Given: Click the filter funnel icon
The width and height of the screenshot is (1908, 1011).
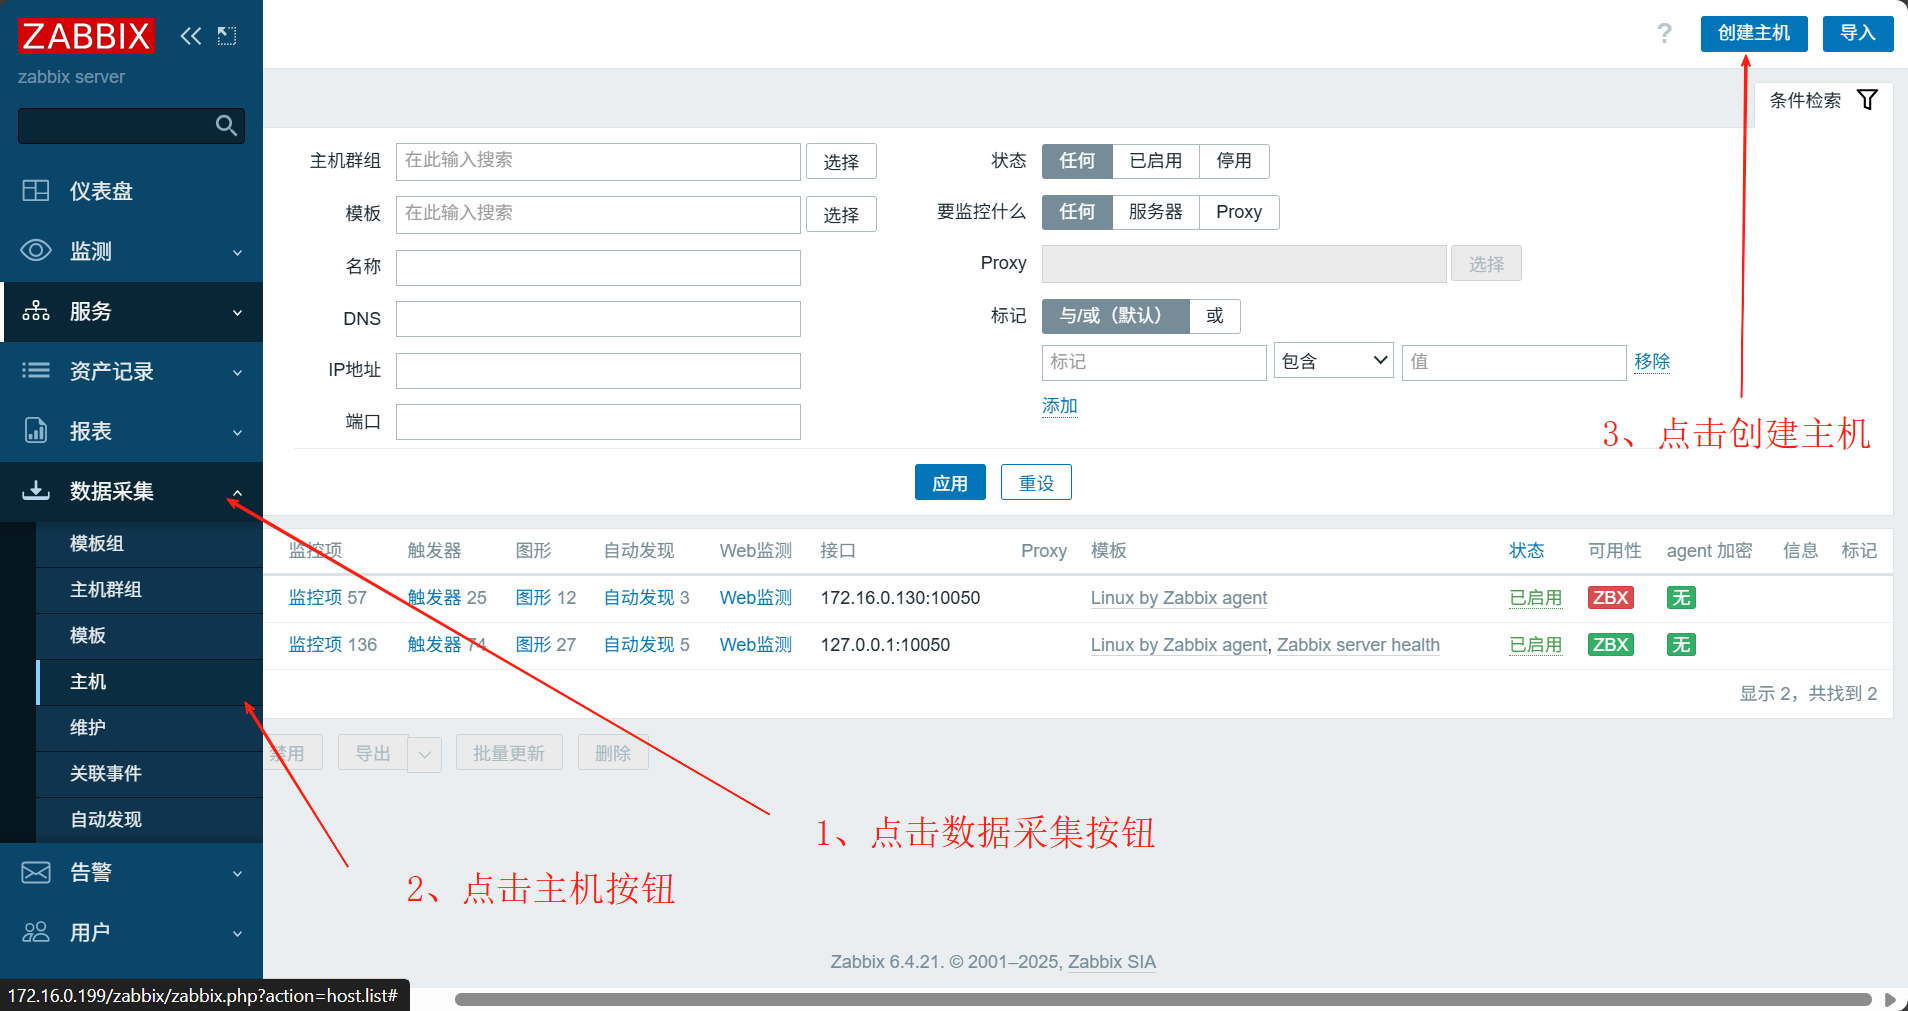Looking at the screenshot, I should point(1867,100).
